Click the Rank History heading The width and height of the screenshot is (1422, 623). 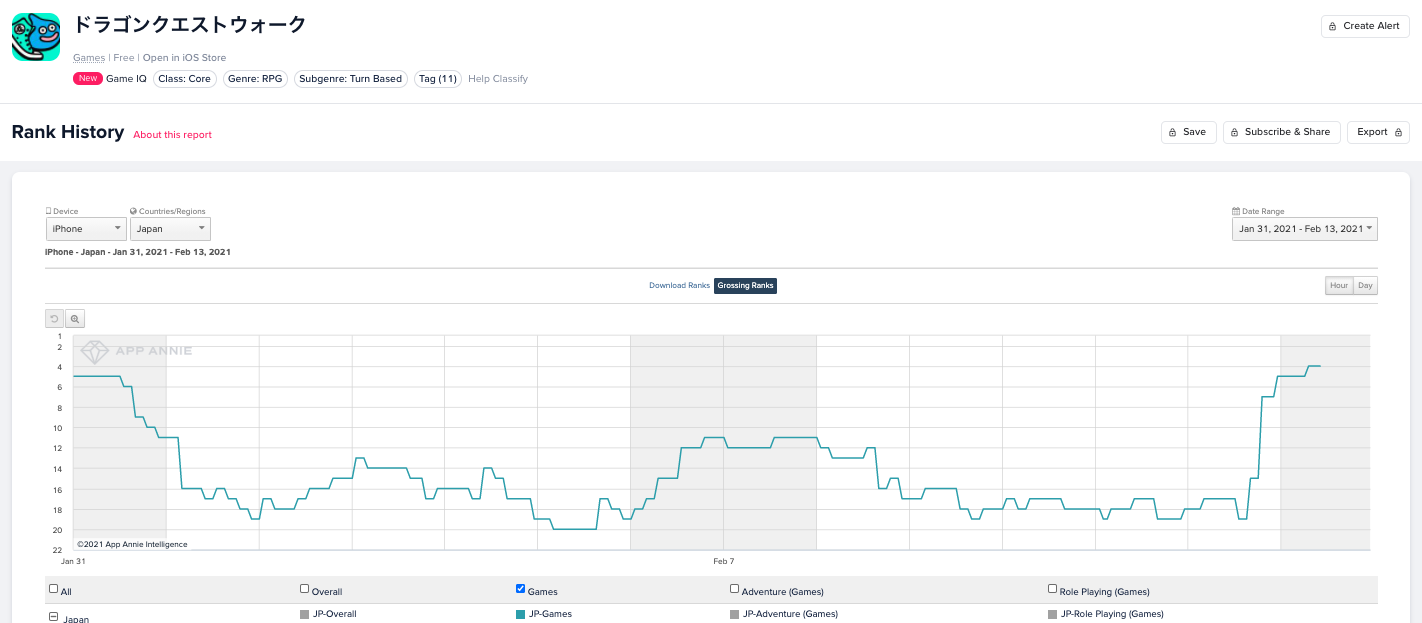click(x=68, y=132)
